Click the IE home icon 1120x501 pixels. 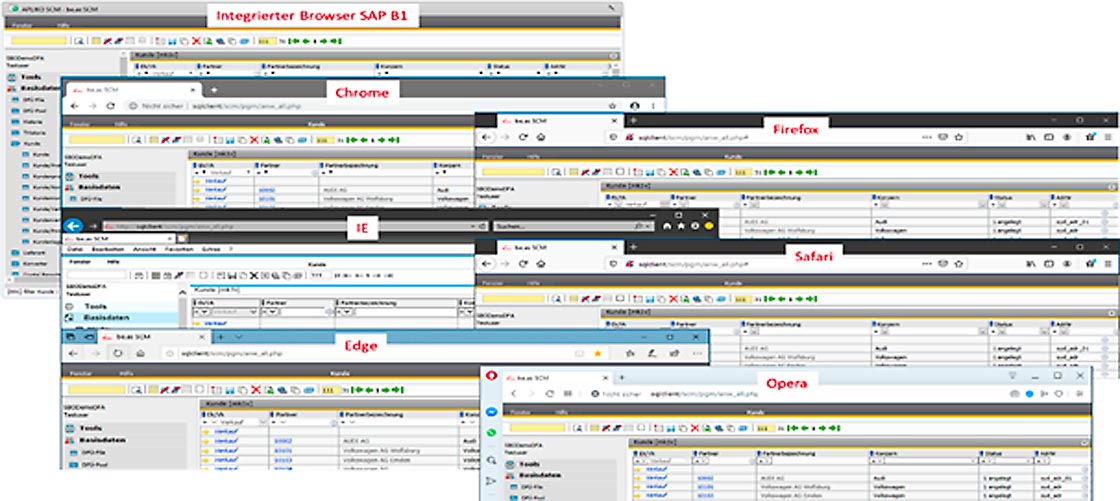click(667, 227)
